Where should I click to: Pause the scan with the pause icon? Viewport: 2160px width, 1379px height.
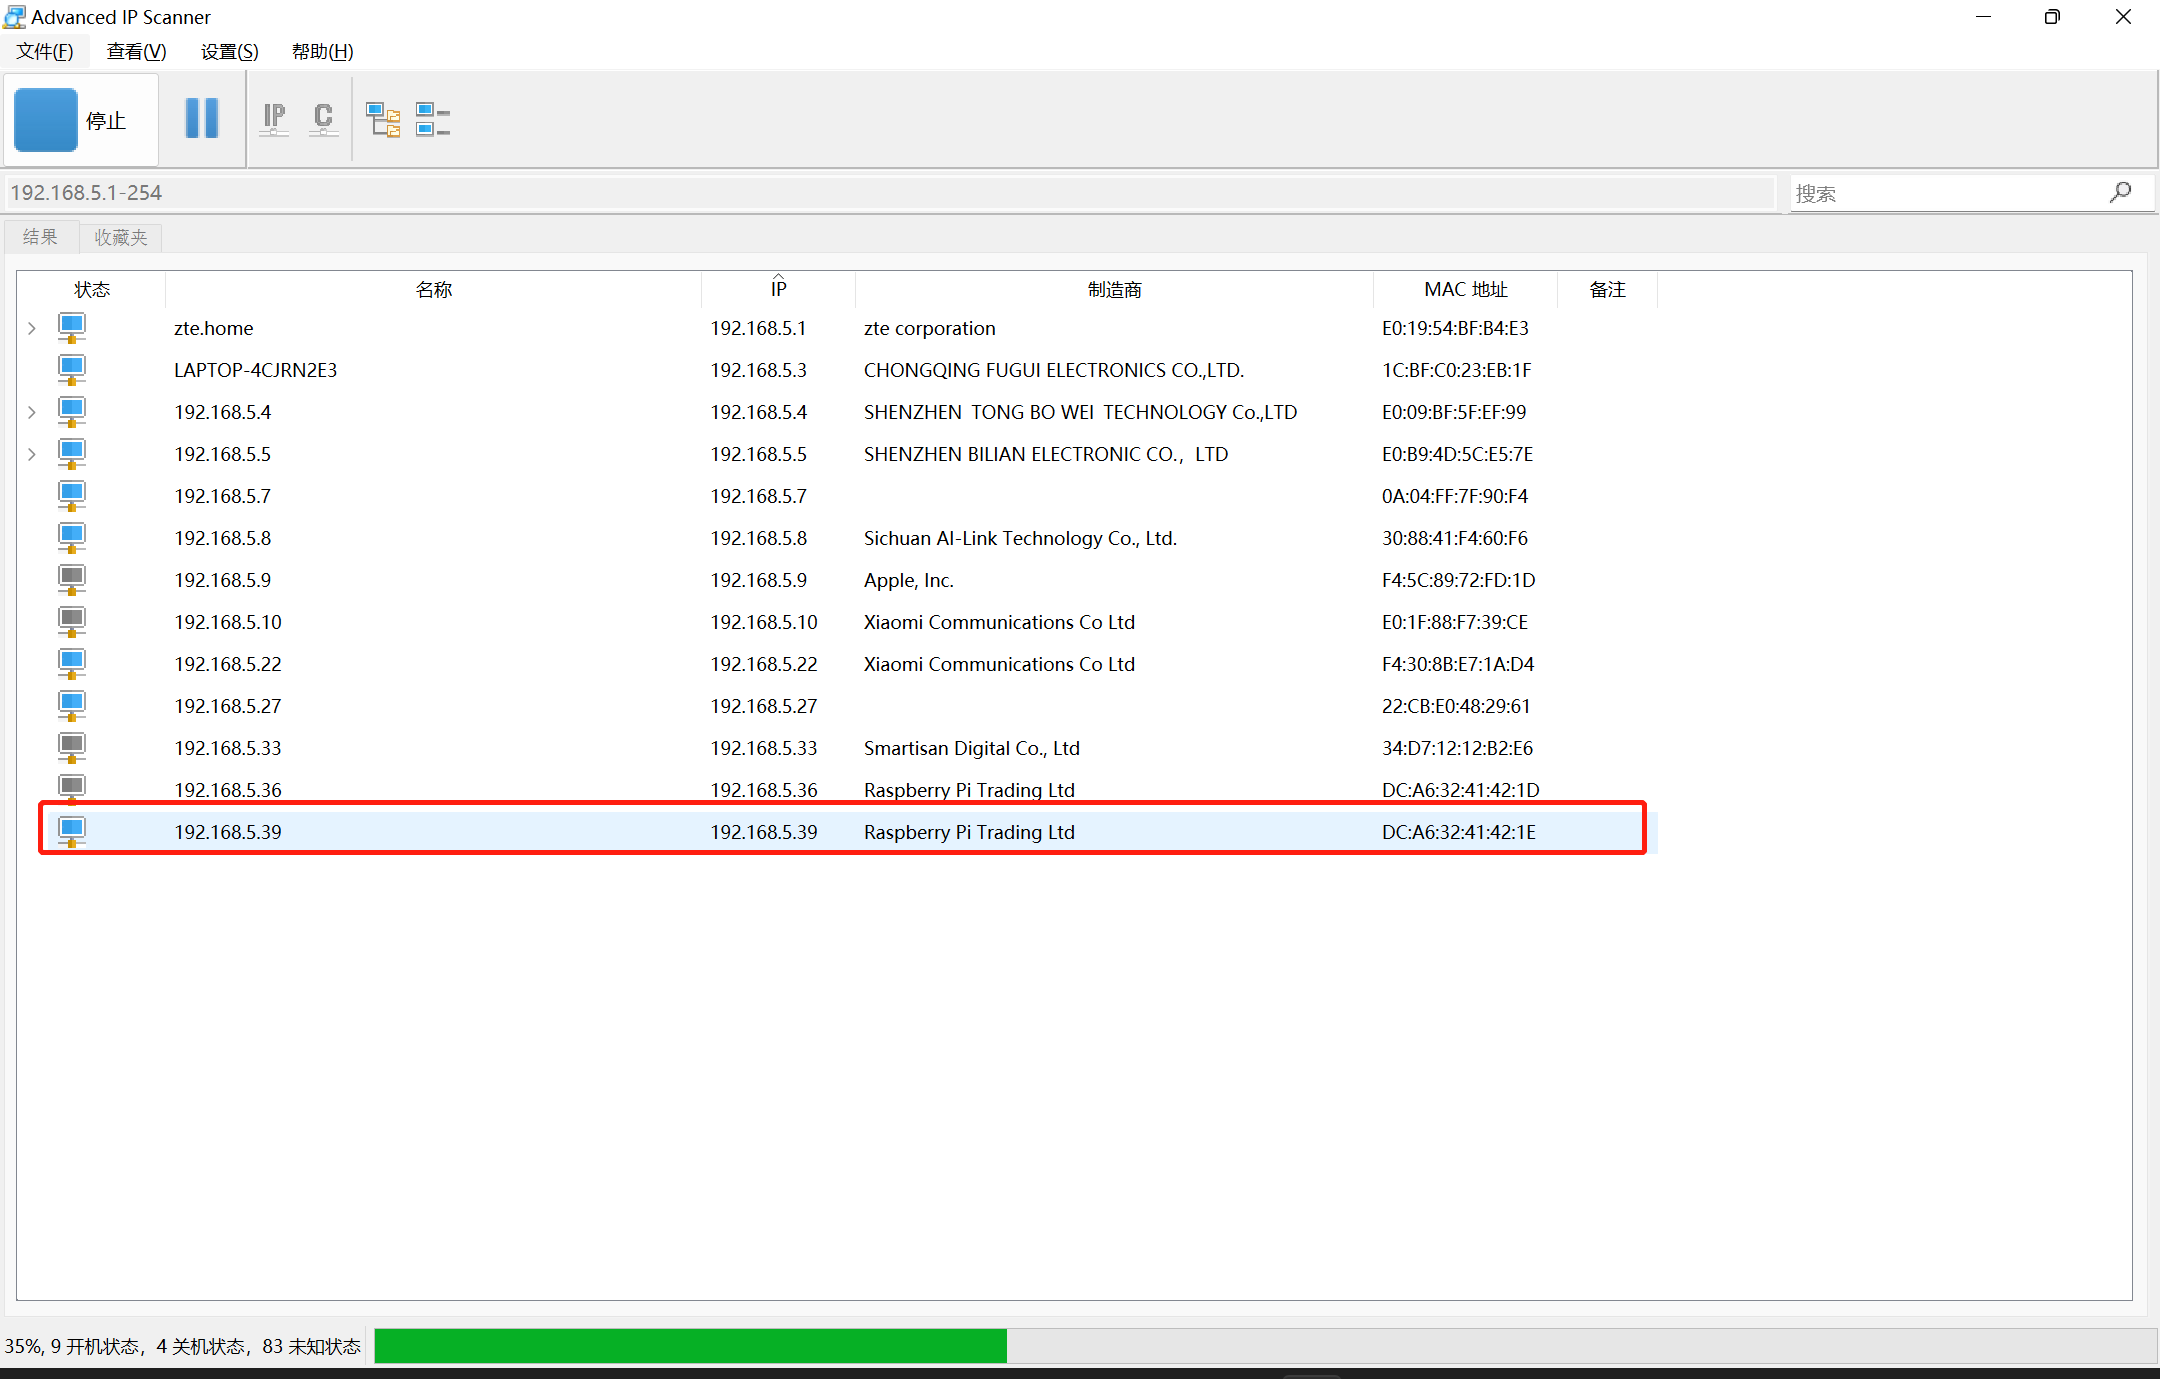(x=202, y=119)
